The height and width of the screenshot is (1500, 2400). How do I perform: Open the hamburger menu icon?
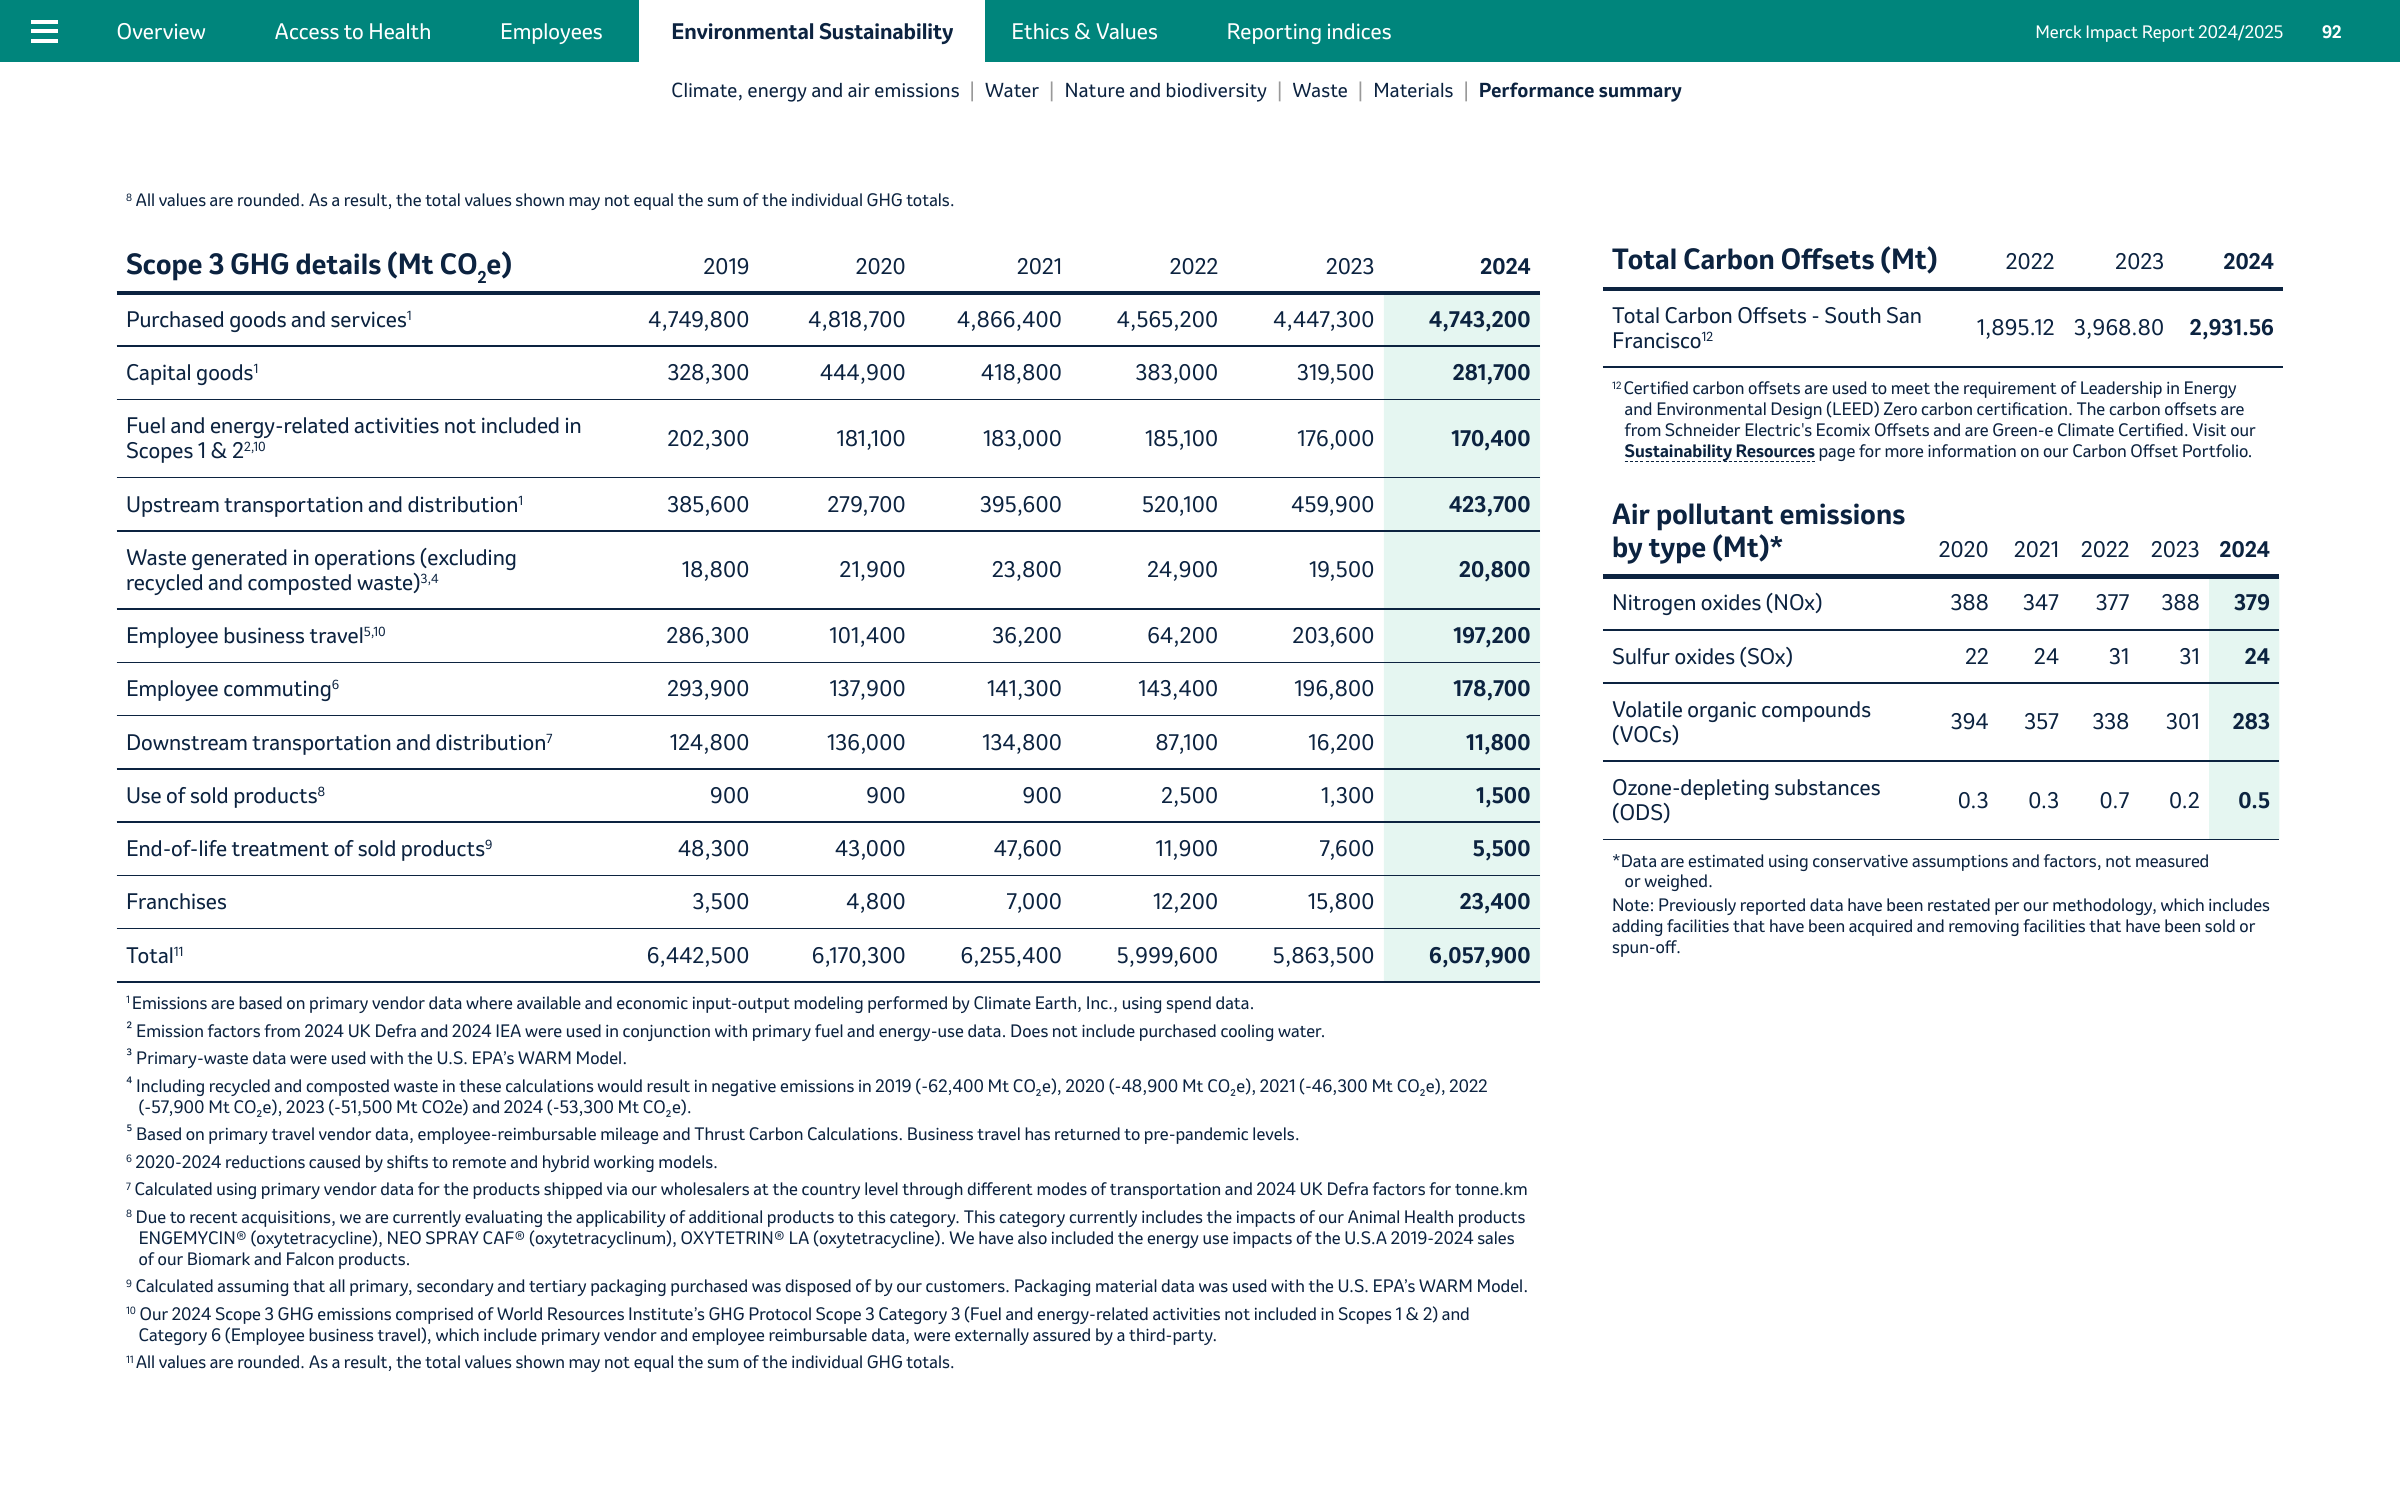click(44, 31)
